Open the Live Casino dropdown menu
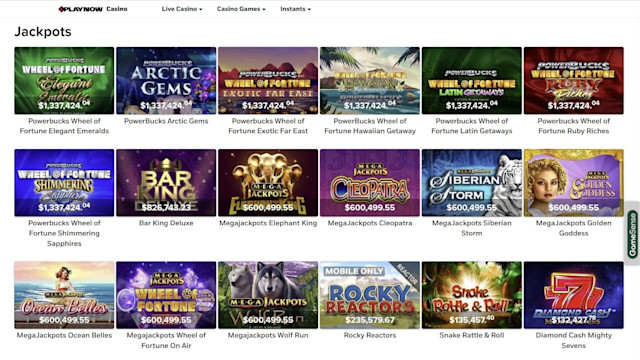The image size is (640, 360). click(182, 9)
